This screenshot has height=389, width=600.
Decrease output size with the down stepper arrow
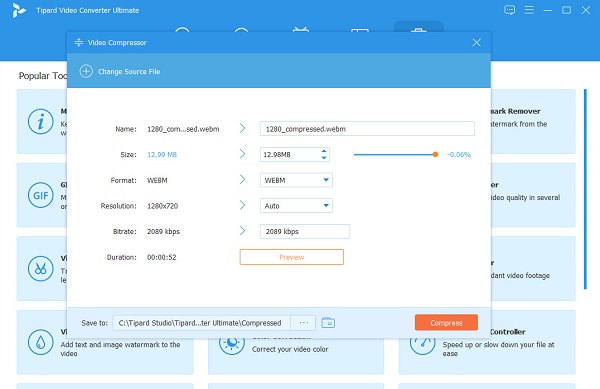[x=324, y=158]
